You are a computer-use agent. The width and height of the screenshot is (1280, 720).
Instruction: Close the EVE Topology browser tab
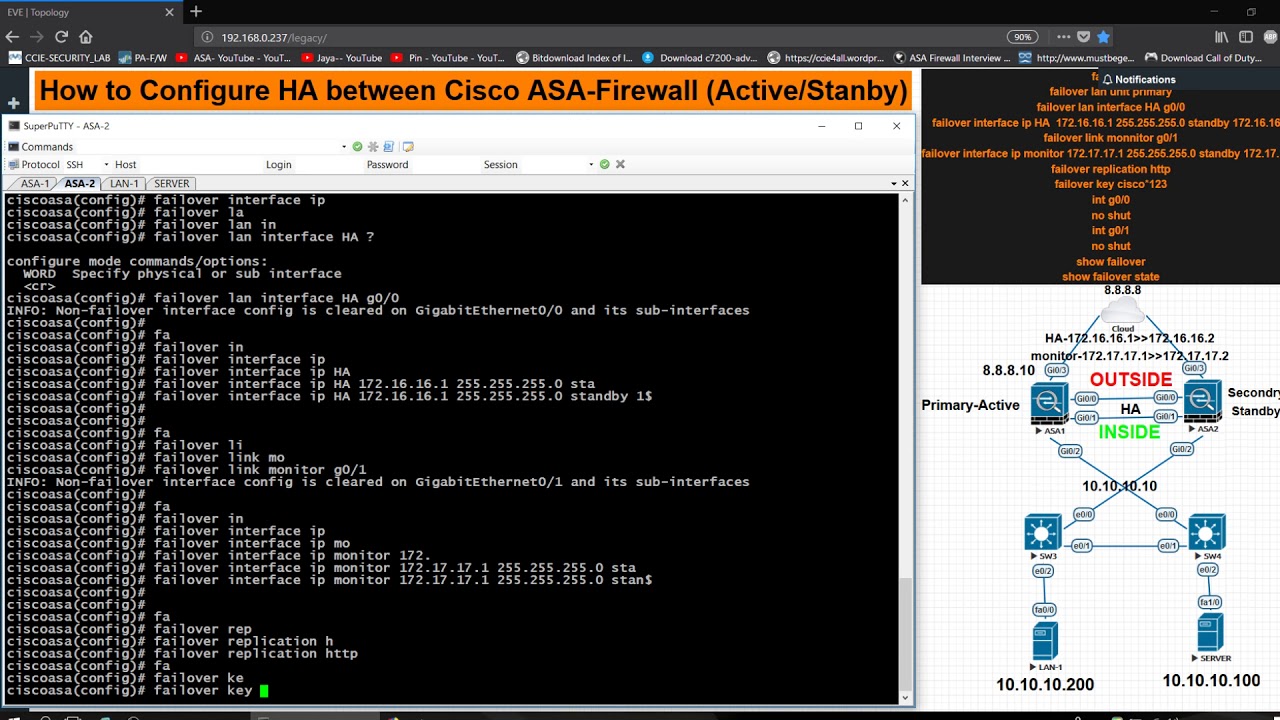coord(169,12)
